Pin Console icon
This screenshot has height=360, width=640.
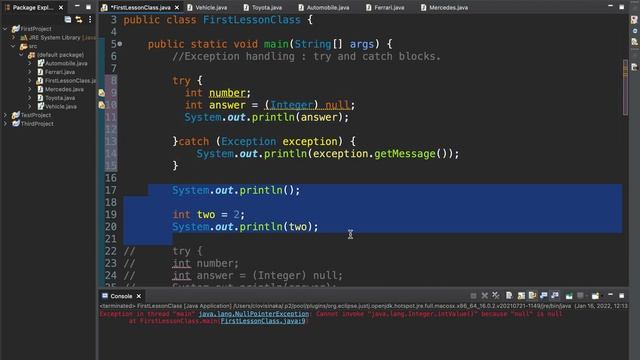click(x=569, y=296)
